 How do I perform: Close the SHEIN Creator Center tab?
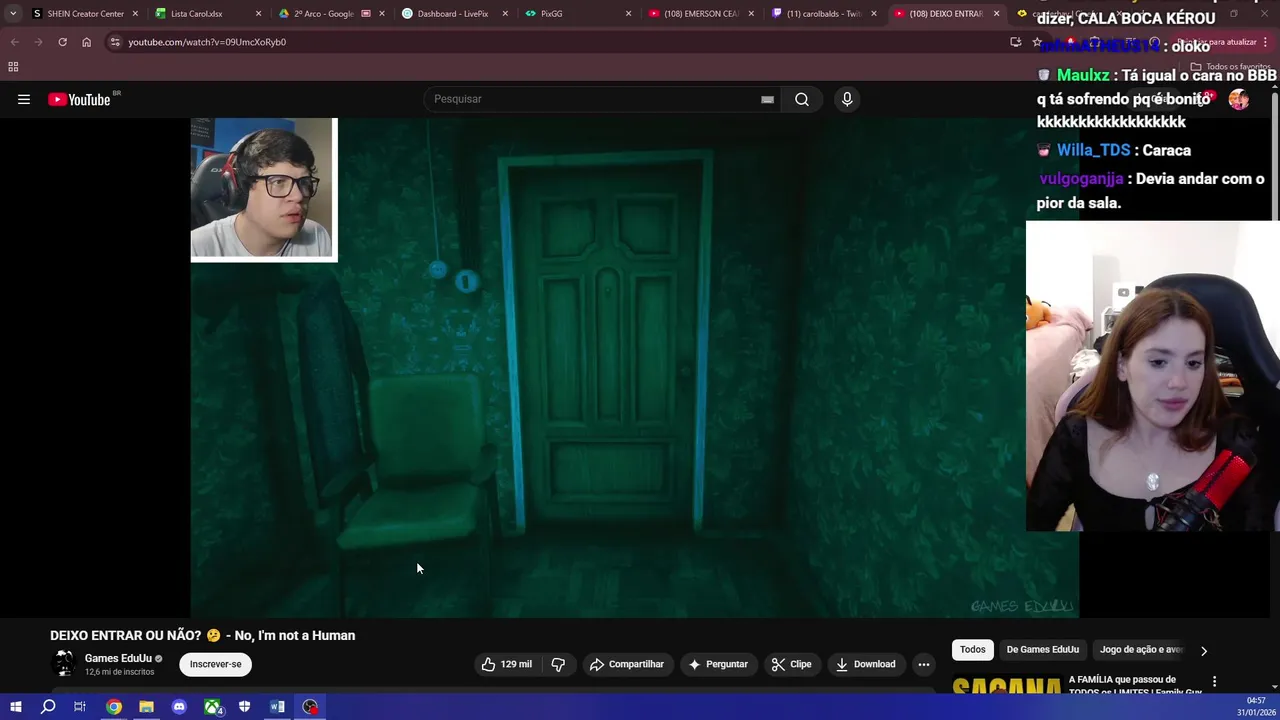(135, 14)
